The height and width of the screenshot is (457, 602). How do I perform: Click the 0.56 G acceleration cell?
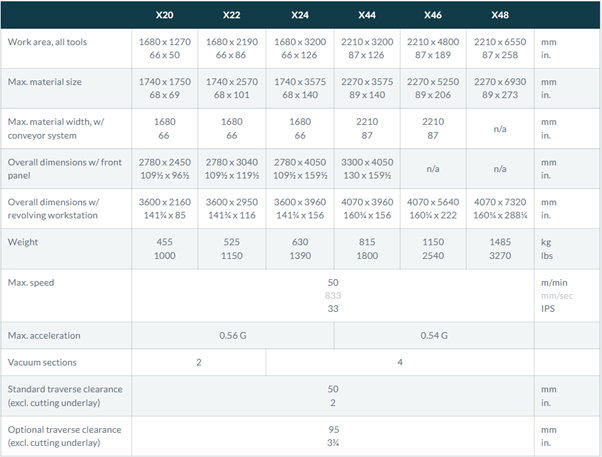click(x=233, y=336)
